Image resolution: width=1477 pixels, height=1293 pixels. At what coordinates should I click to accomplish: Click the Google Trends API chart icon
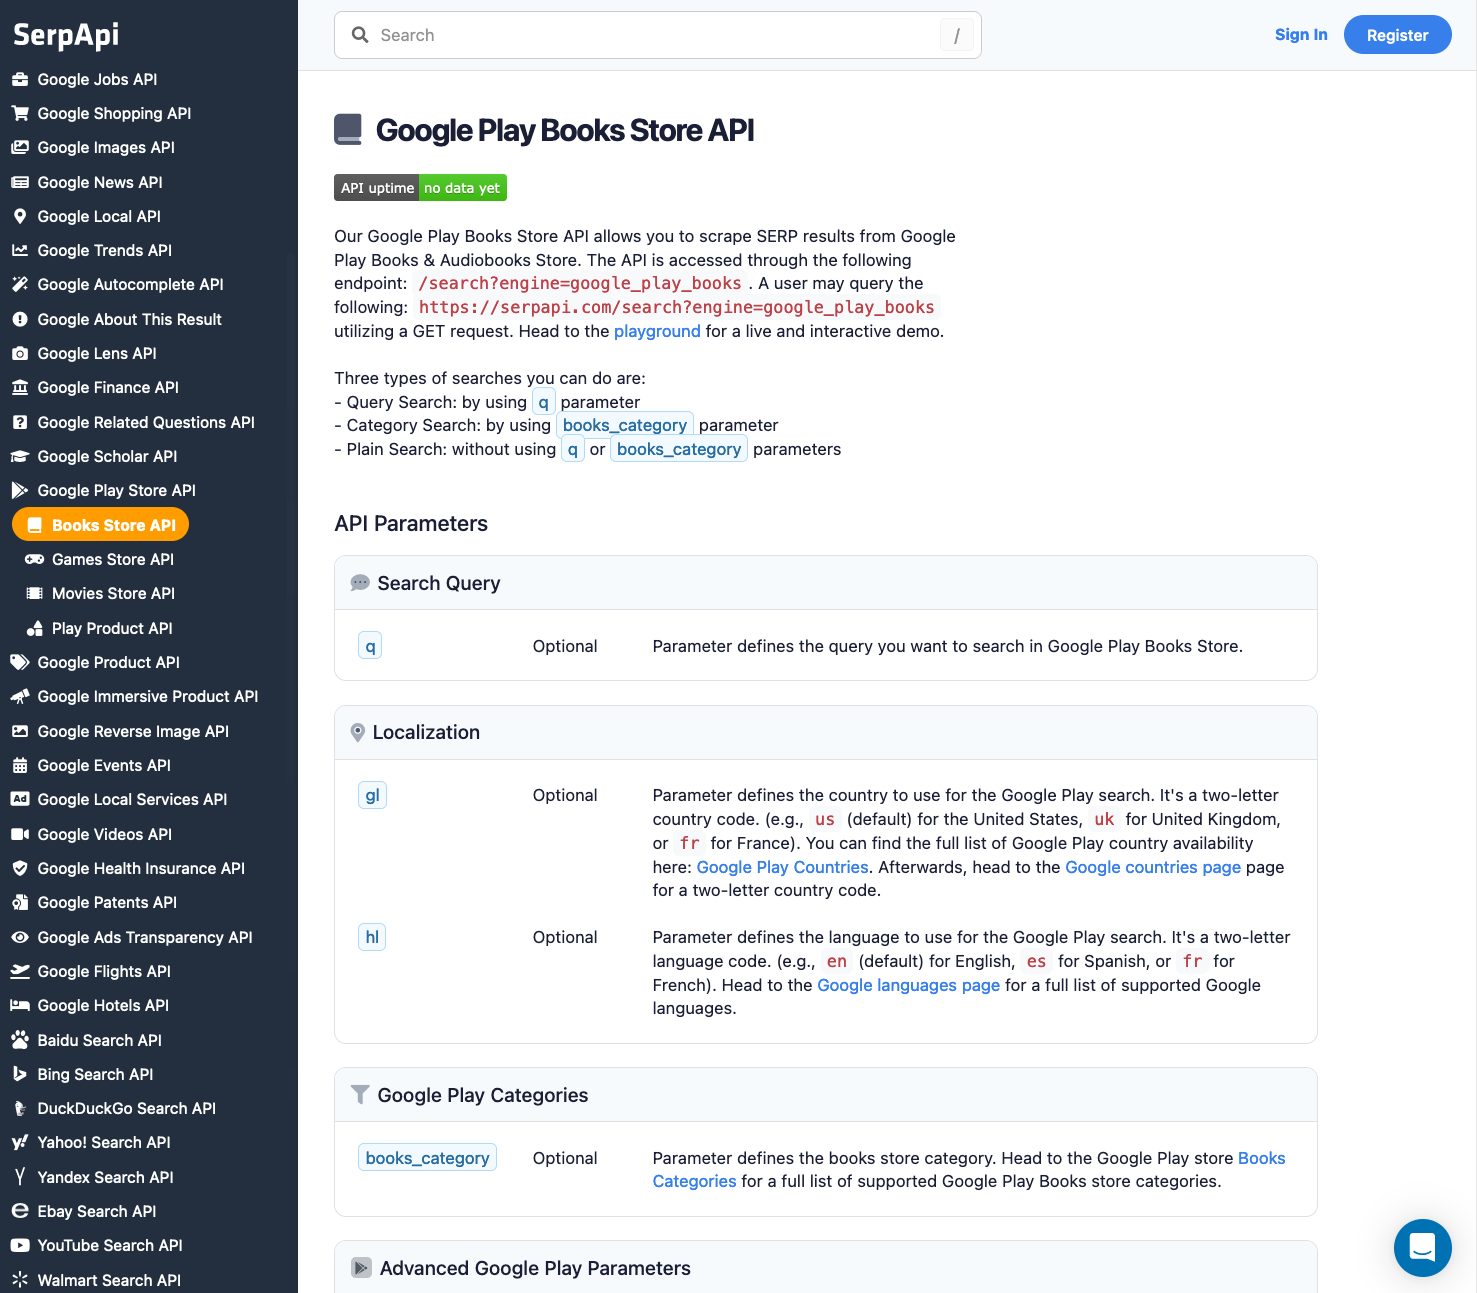(20, 250)
